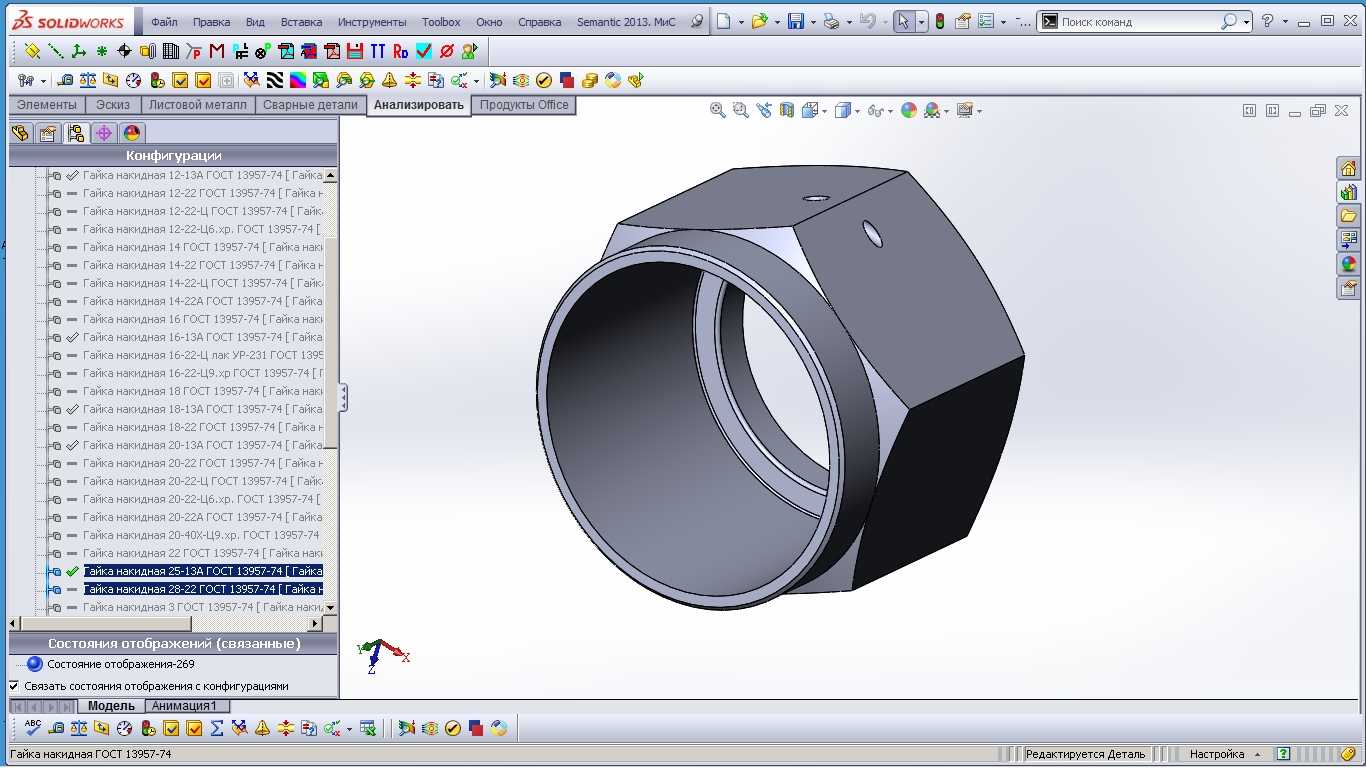
Task: Click the red Rd icon in top toolbar
Action: pos(401,51)
